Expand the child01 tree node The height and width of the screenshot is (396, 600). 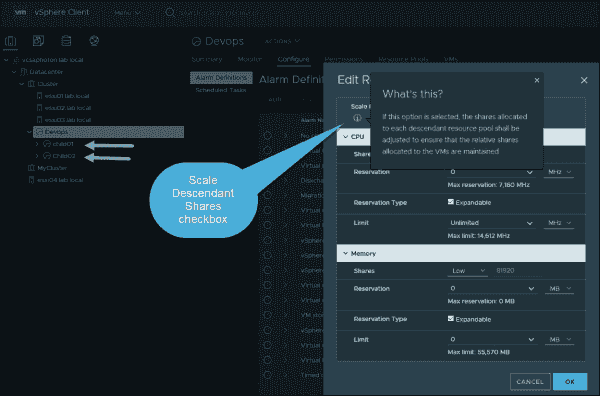[37, 144]
